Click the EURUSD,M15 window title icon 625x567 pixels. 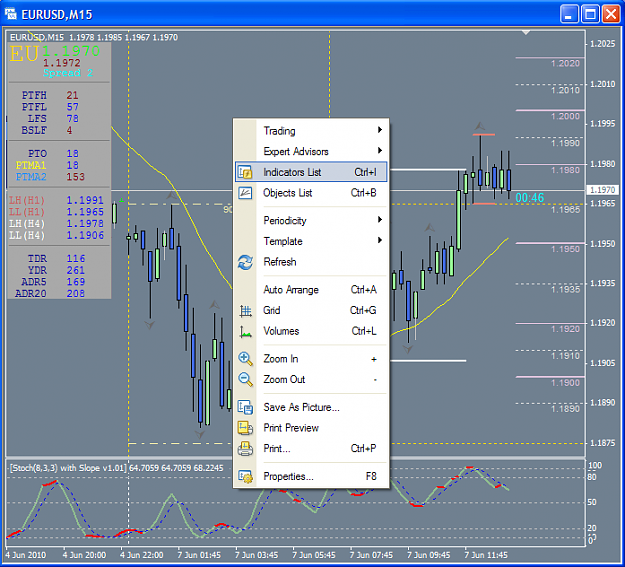[x=10, y=14]
